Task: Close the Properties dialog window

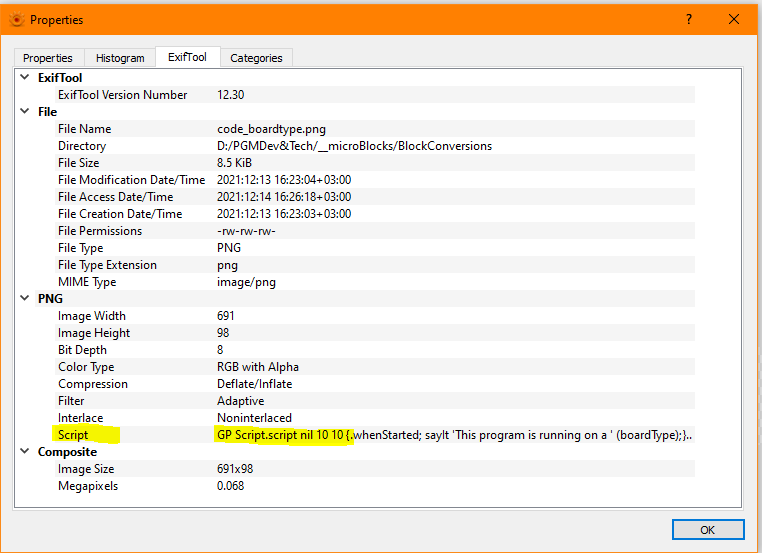Action: point(734,19)
